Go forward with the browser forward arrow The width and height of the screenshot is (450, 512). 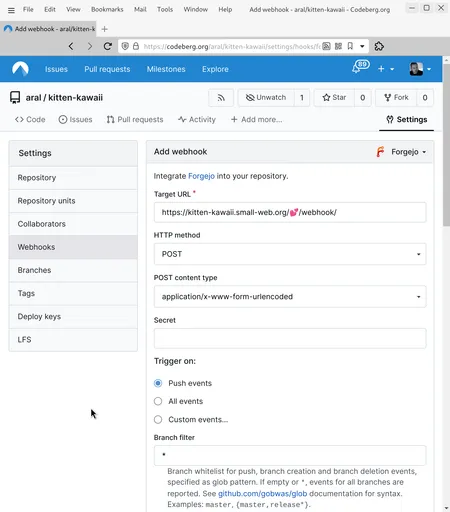tap(89, 46)
